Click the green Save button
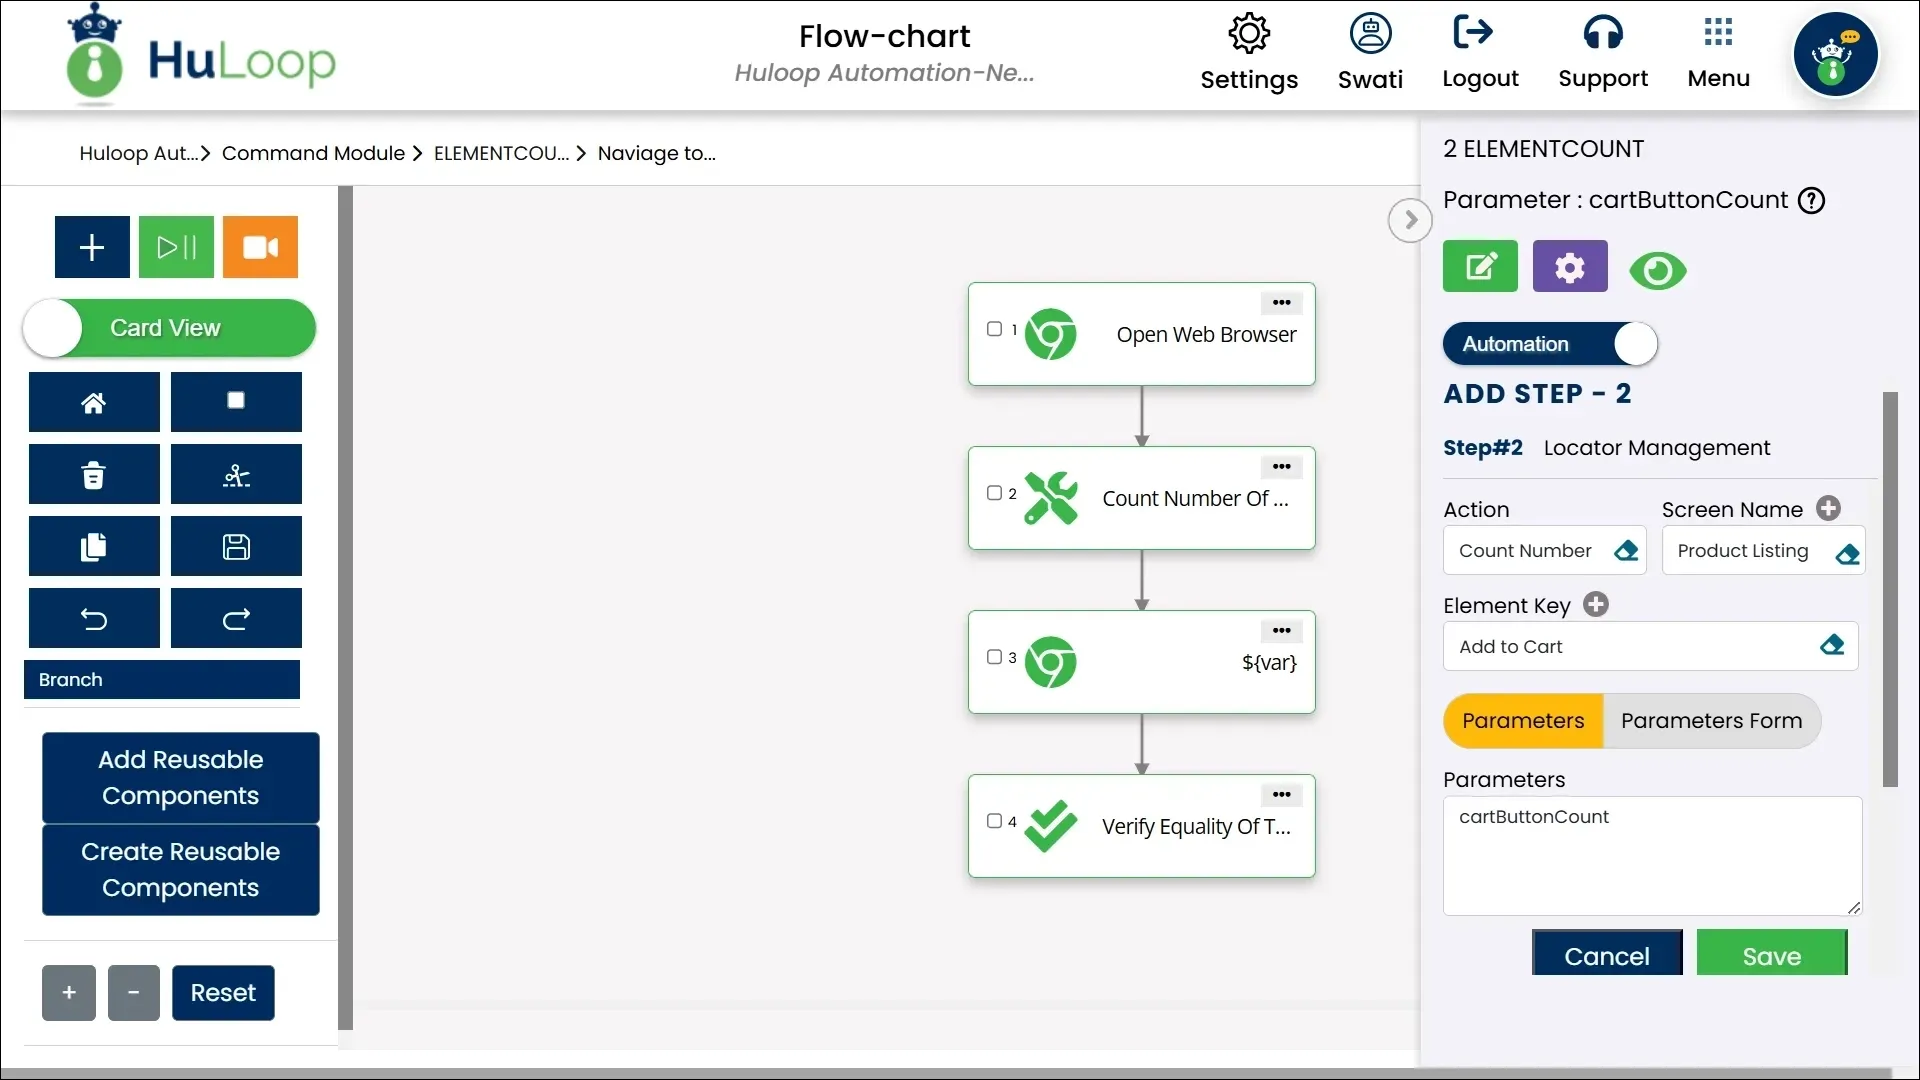 click(1771, 955)
